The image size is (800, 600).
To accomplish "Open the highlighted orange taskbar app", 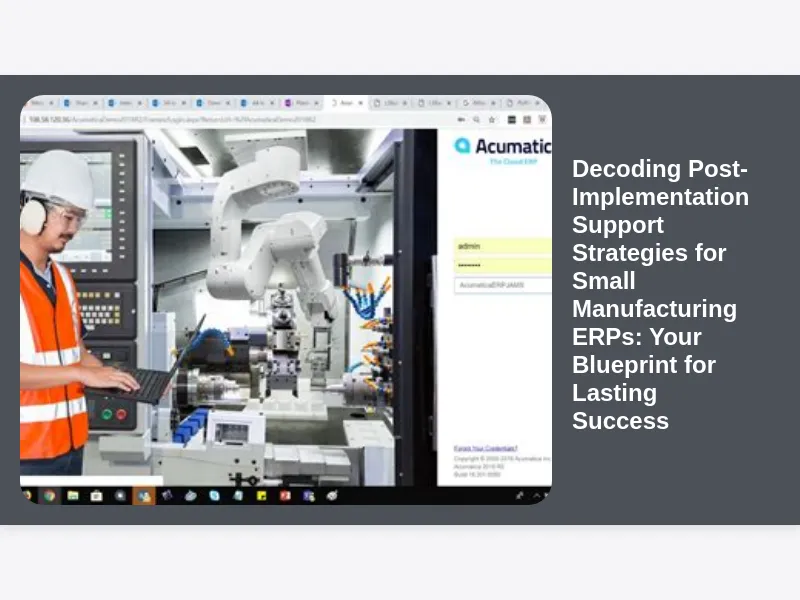I will point(144,495).
